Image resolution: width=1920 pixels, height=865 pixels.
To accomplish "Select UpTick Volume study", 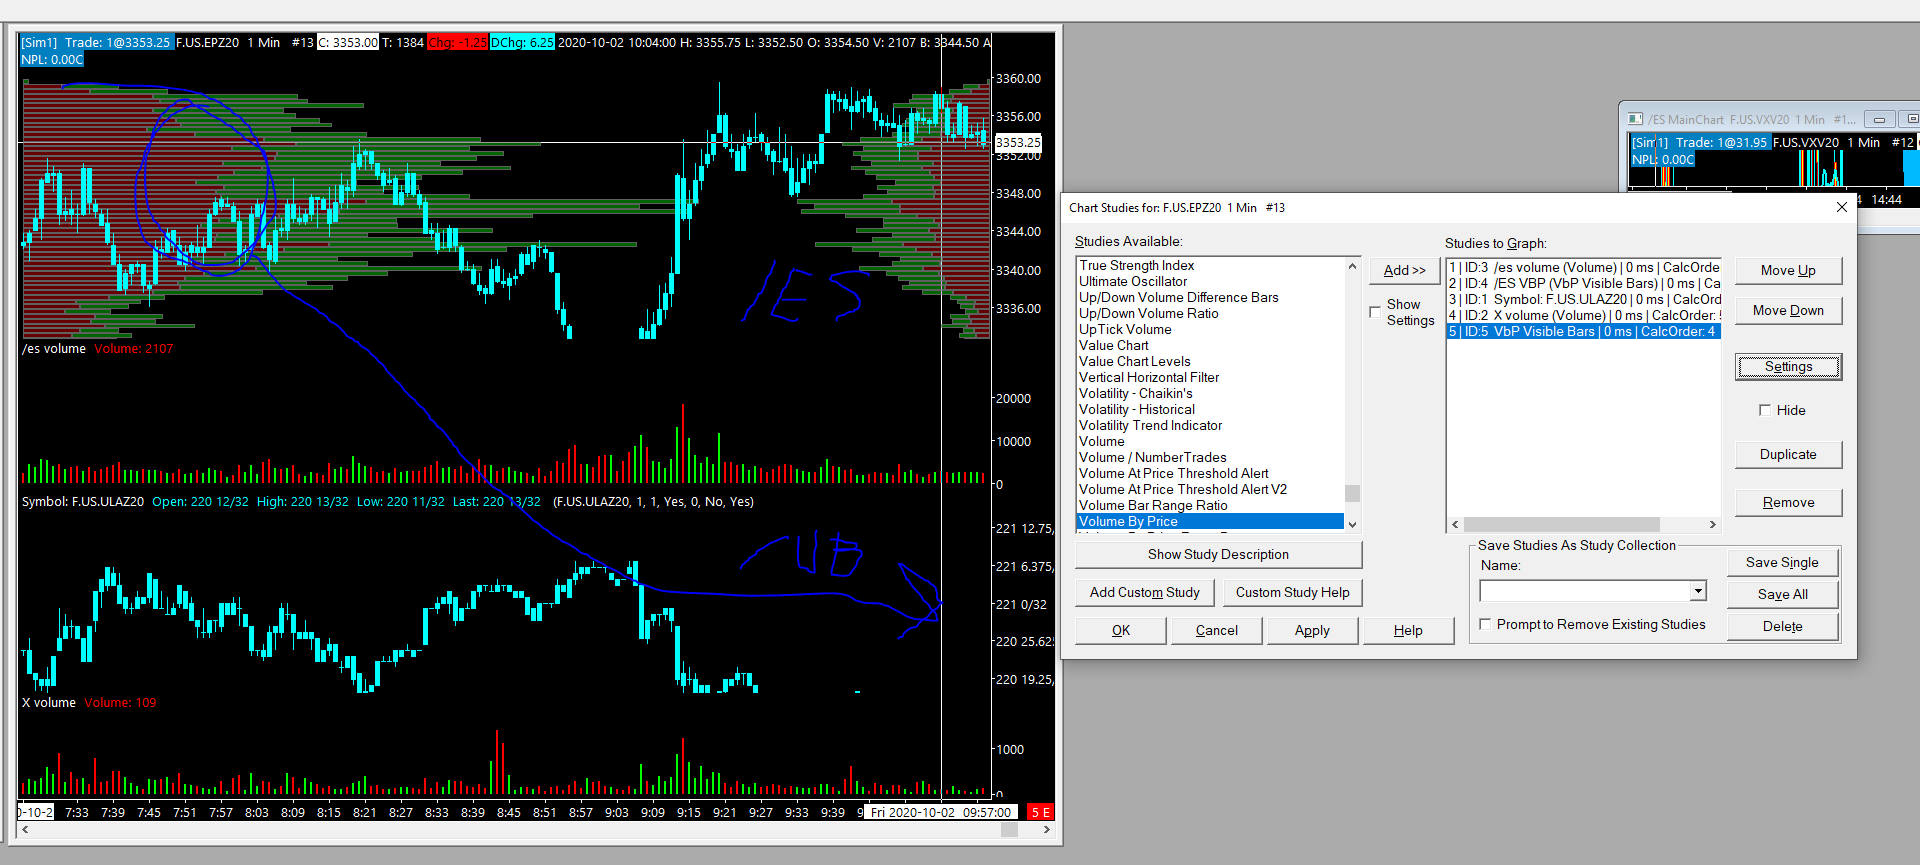I will 1210,329.
